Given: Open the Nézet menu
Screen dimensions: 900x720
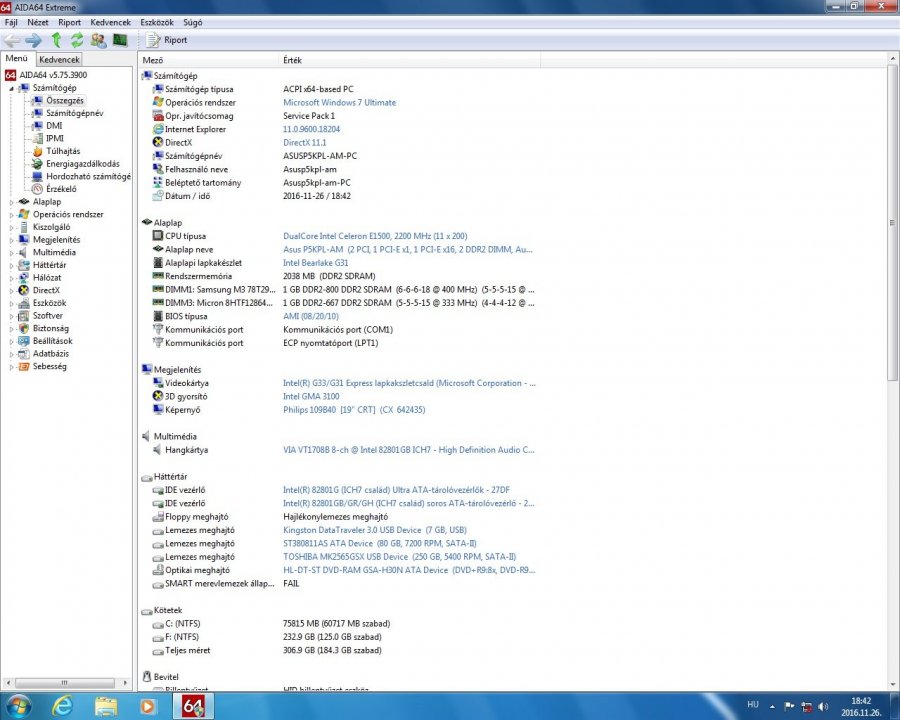Looking at the screenshot, I should [x=37, y=22].
